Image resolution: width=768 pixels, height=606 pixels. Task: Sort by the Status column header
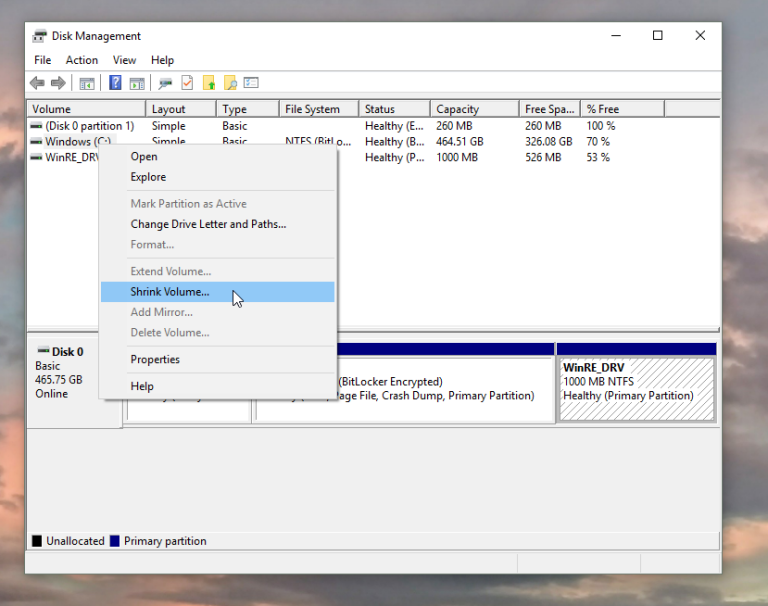coord(394,109)
